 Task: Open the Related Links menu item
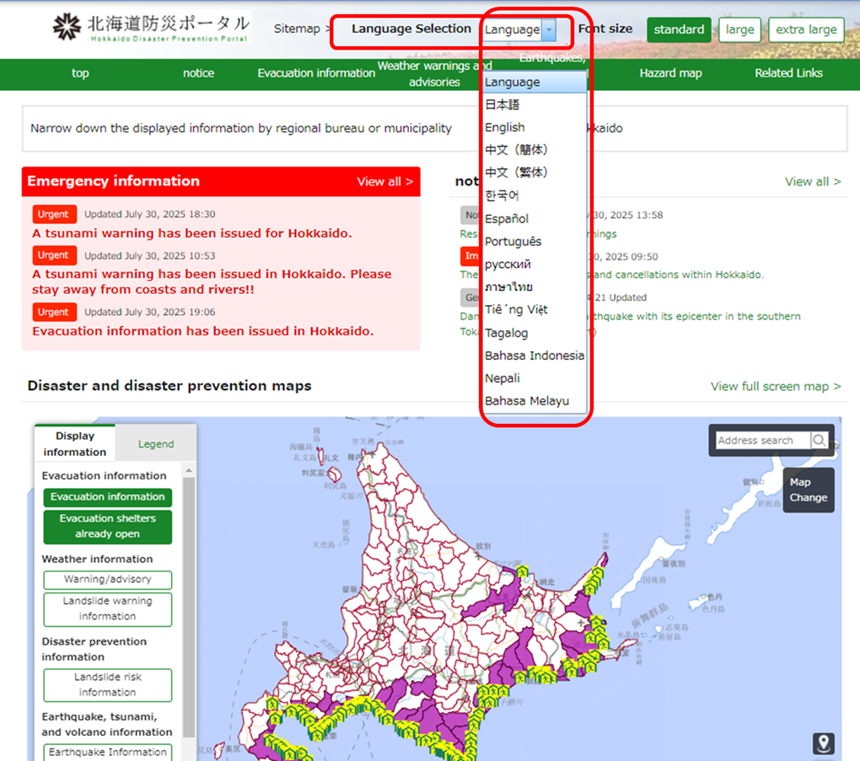789,73
